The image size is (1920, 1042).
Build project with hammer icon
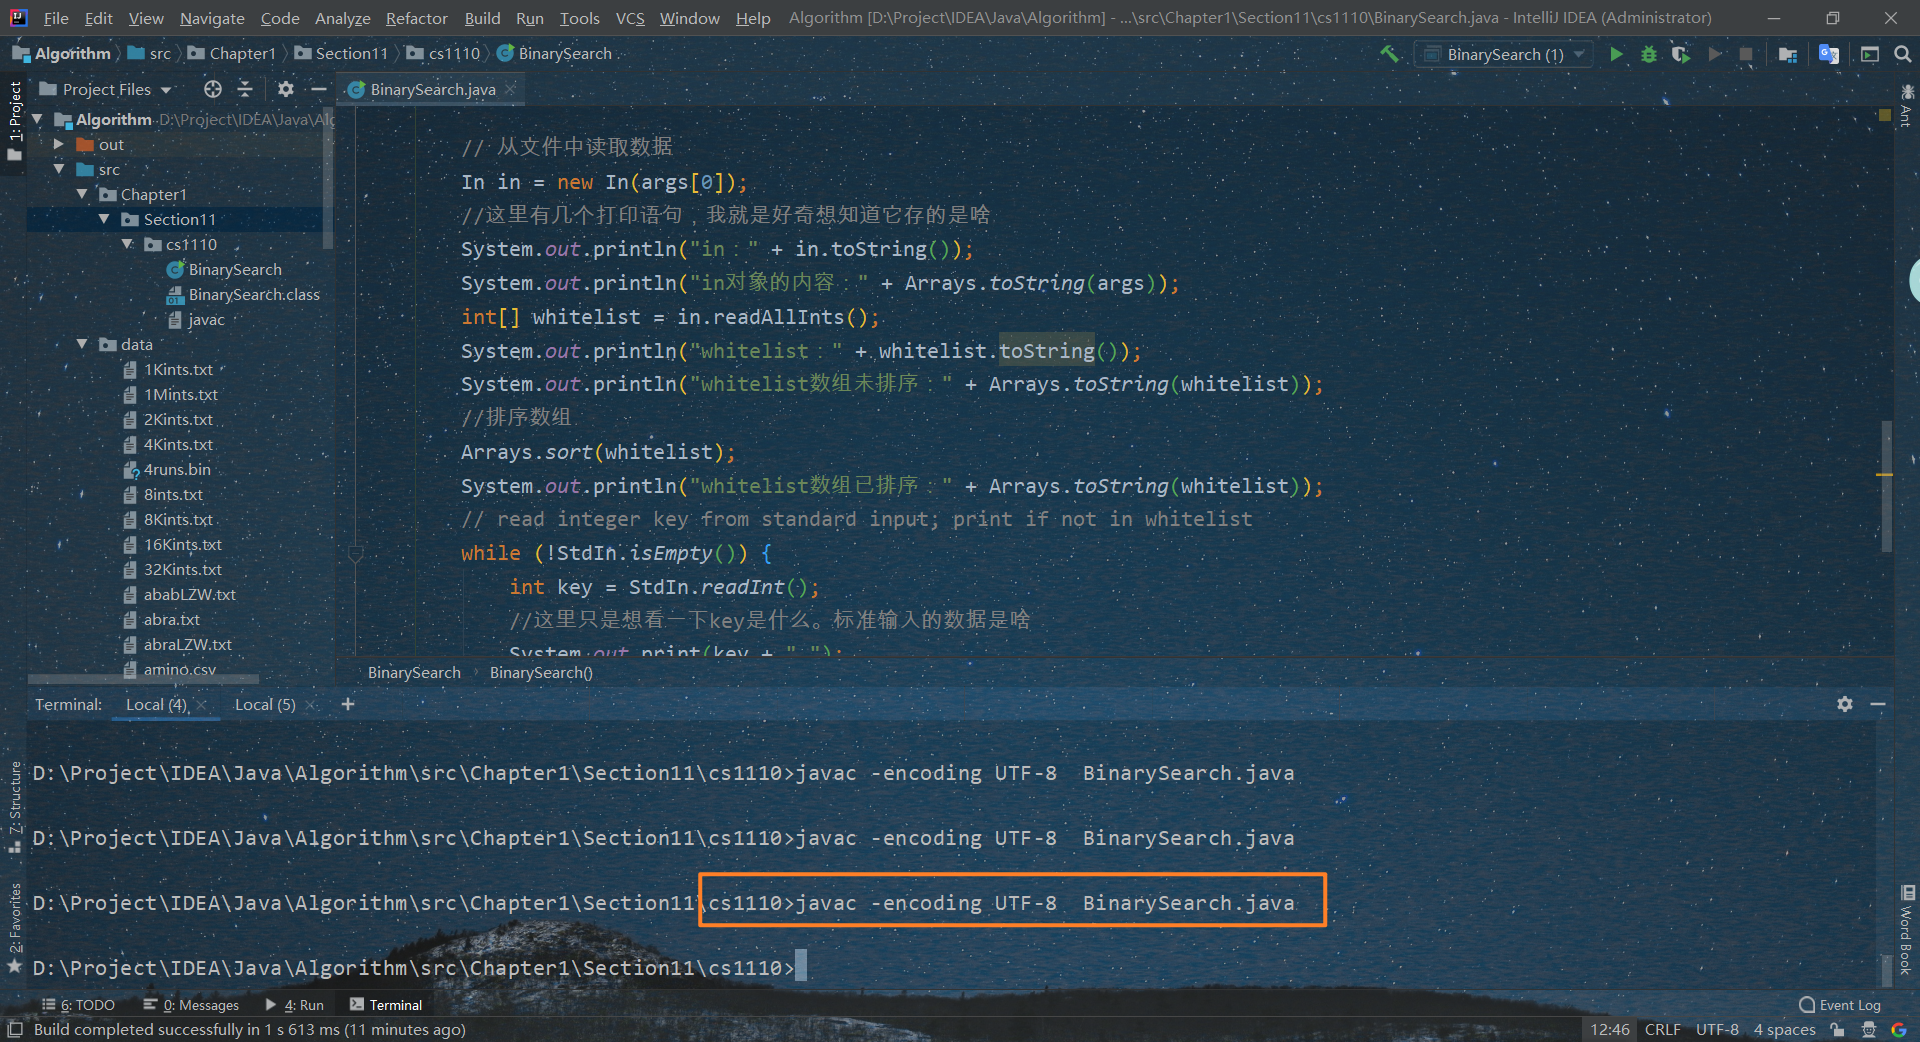[x=1389, y=54]
